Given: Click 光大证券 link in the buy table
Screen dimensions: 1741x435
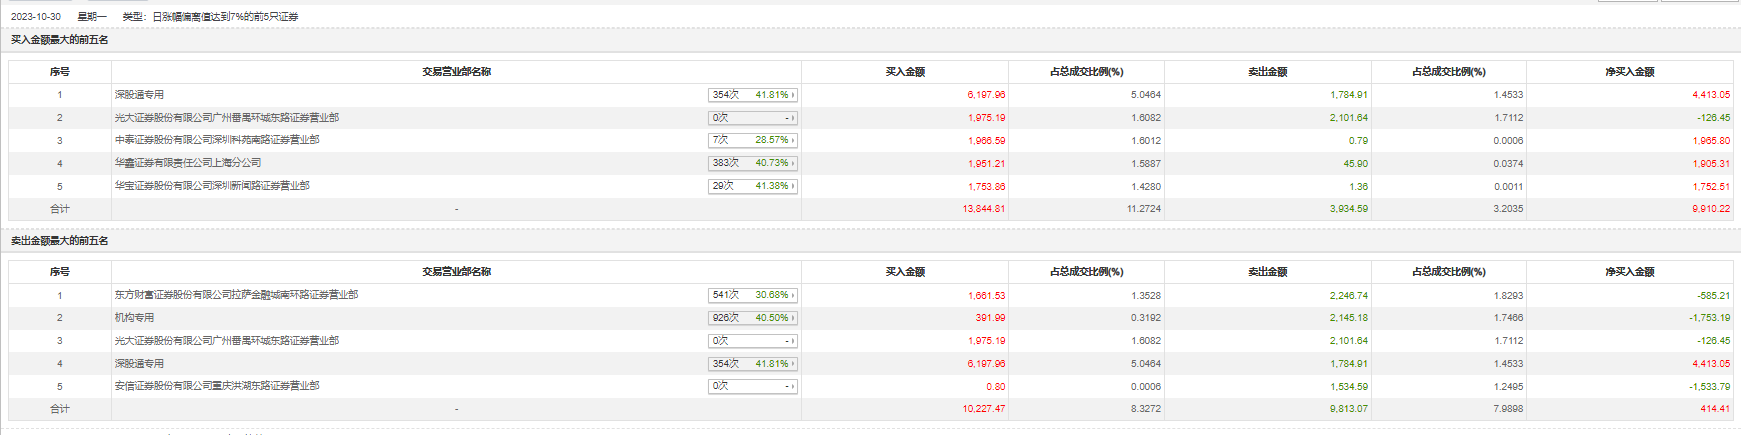Looking at the screenshot, I should pyautogui.click(x=226, y=118).
